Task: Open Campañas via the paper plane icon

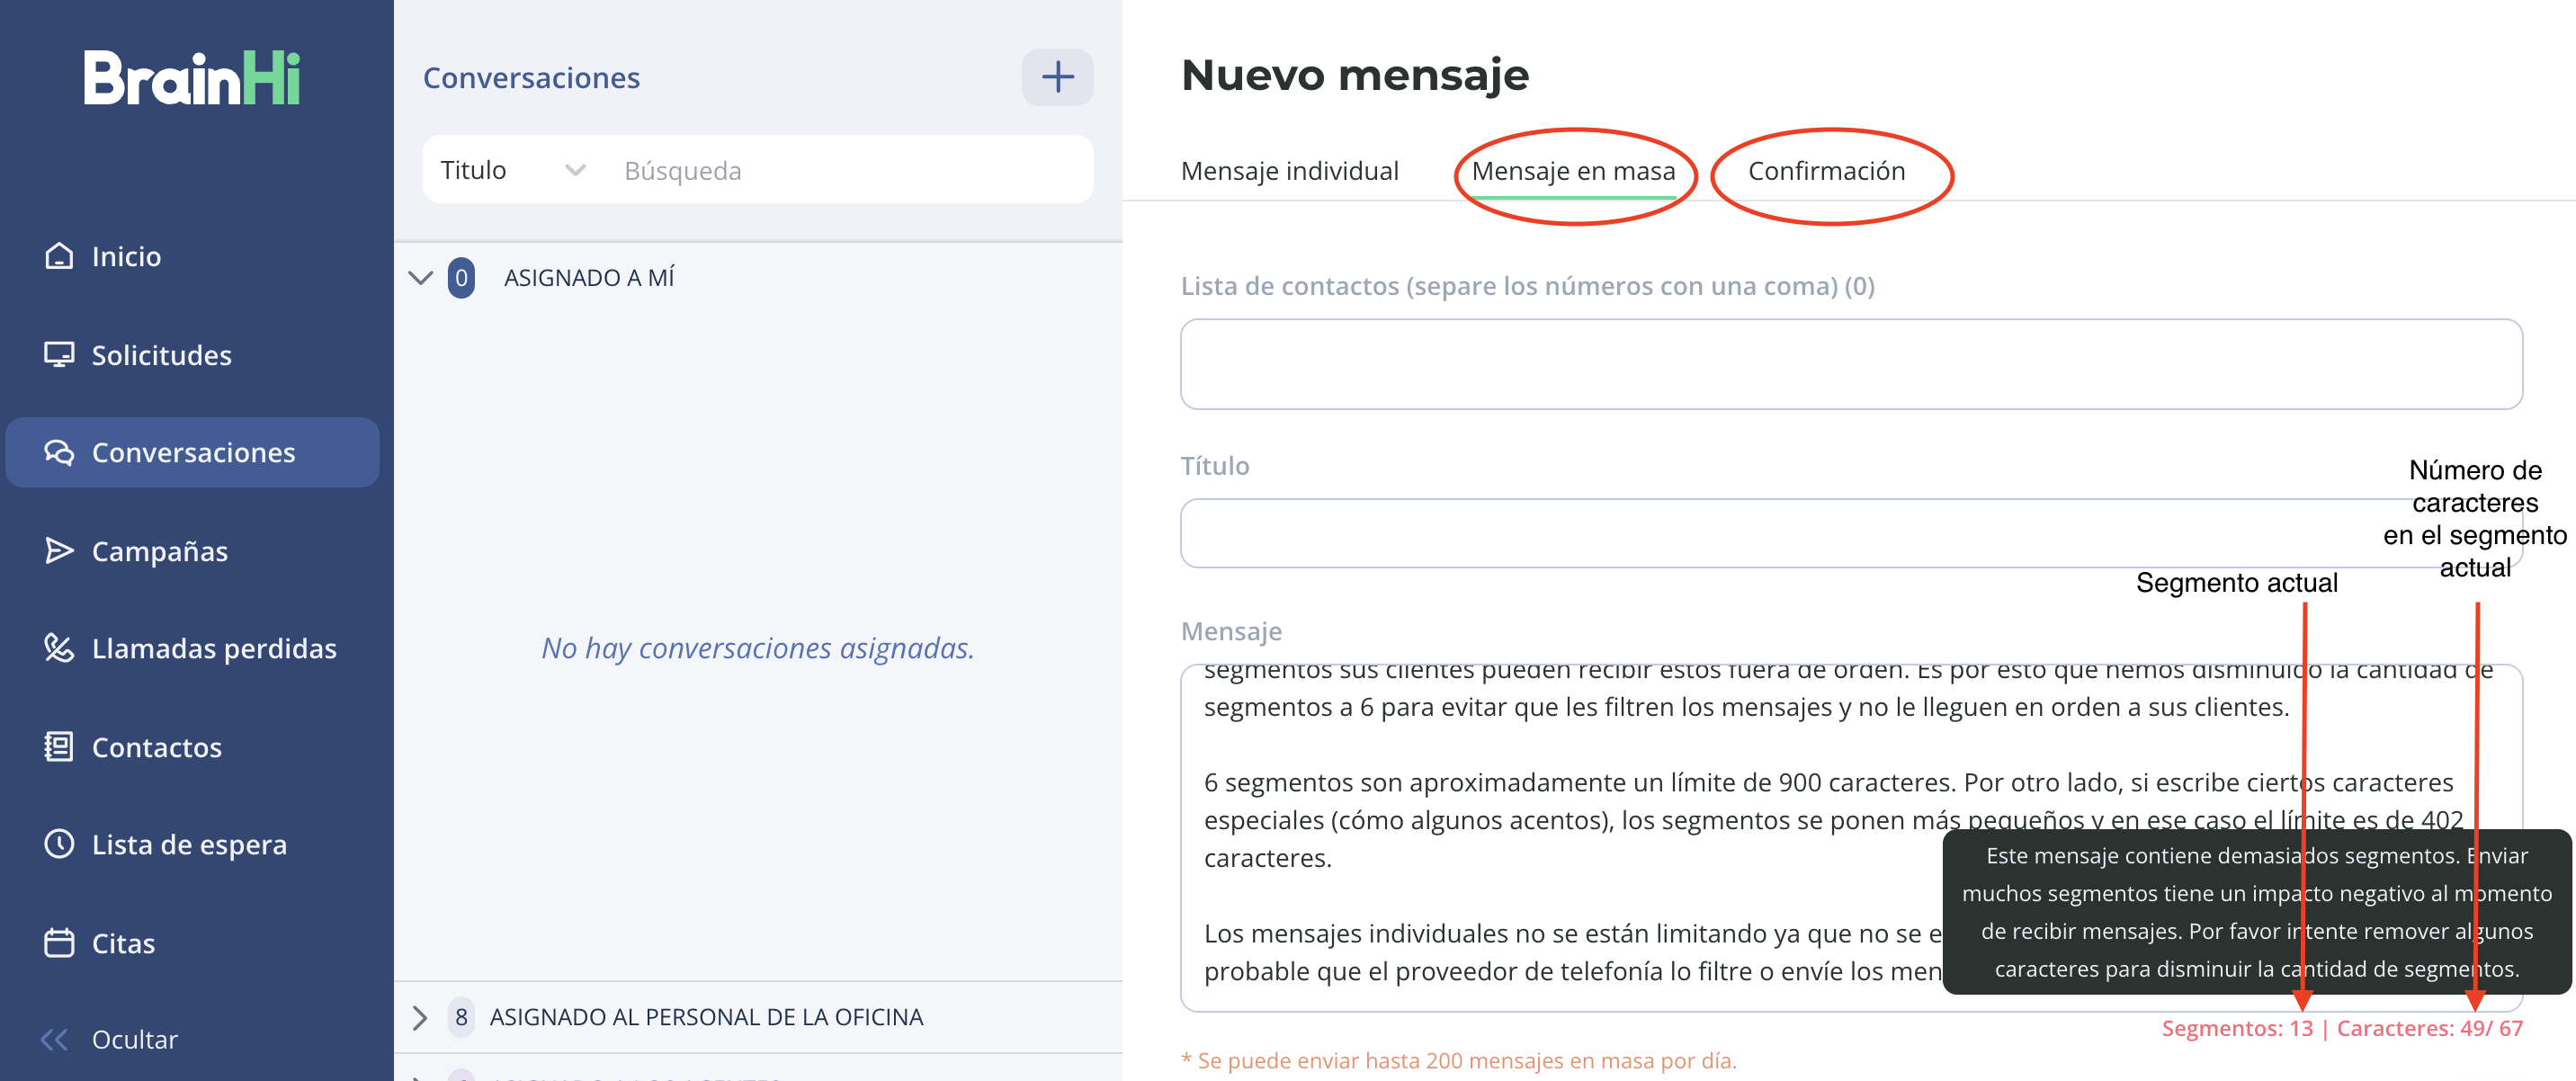Action: [59, 551]
